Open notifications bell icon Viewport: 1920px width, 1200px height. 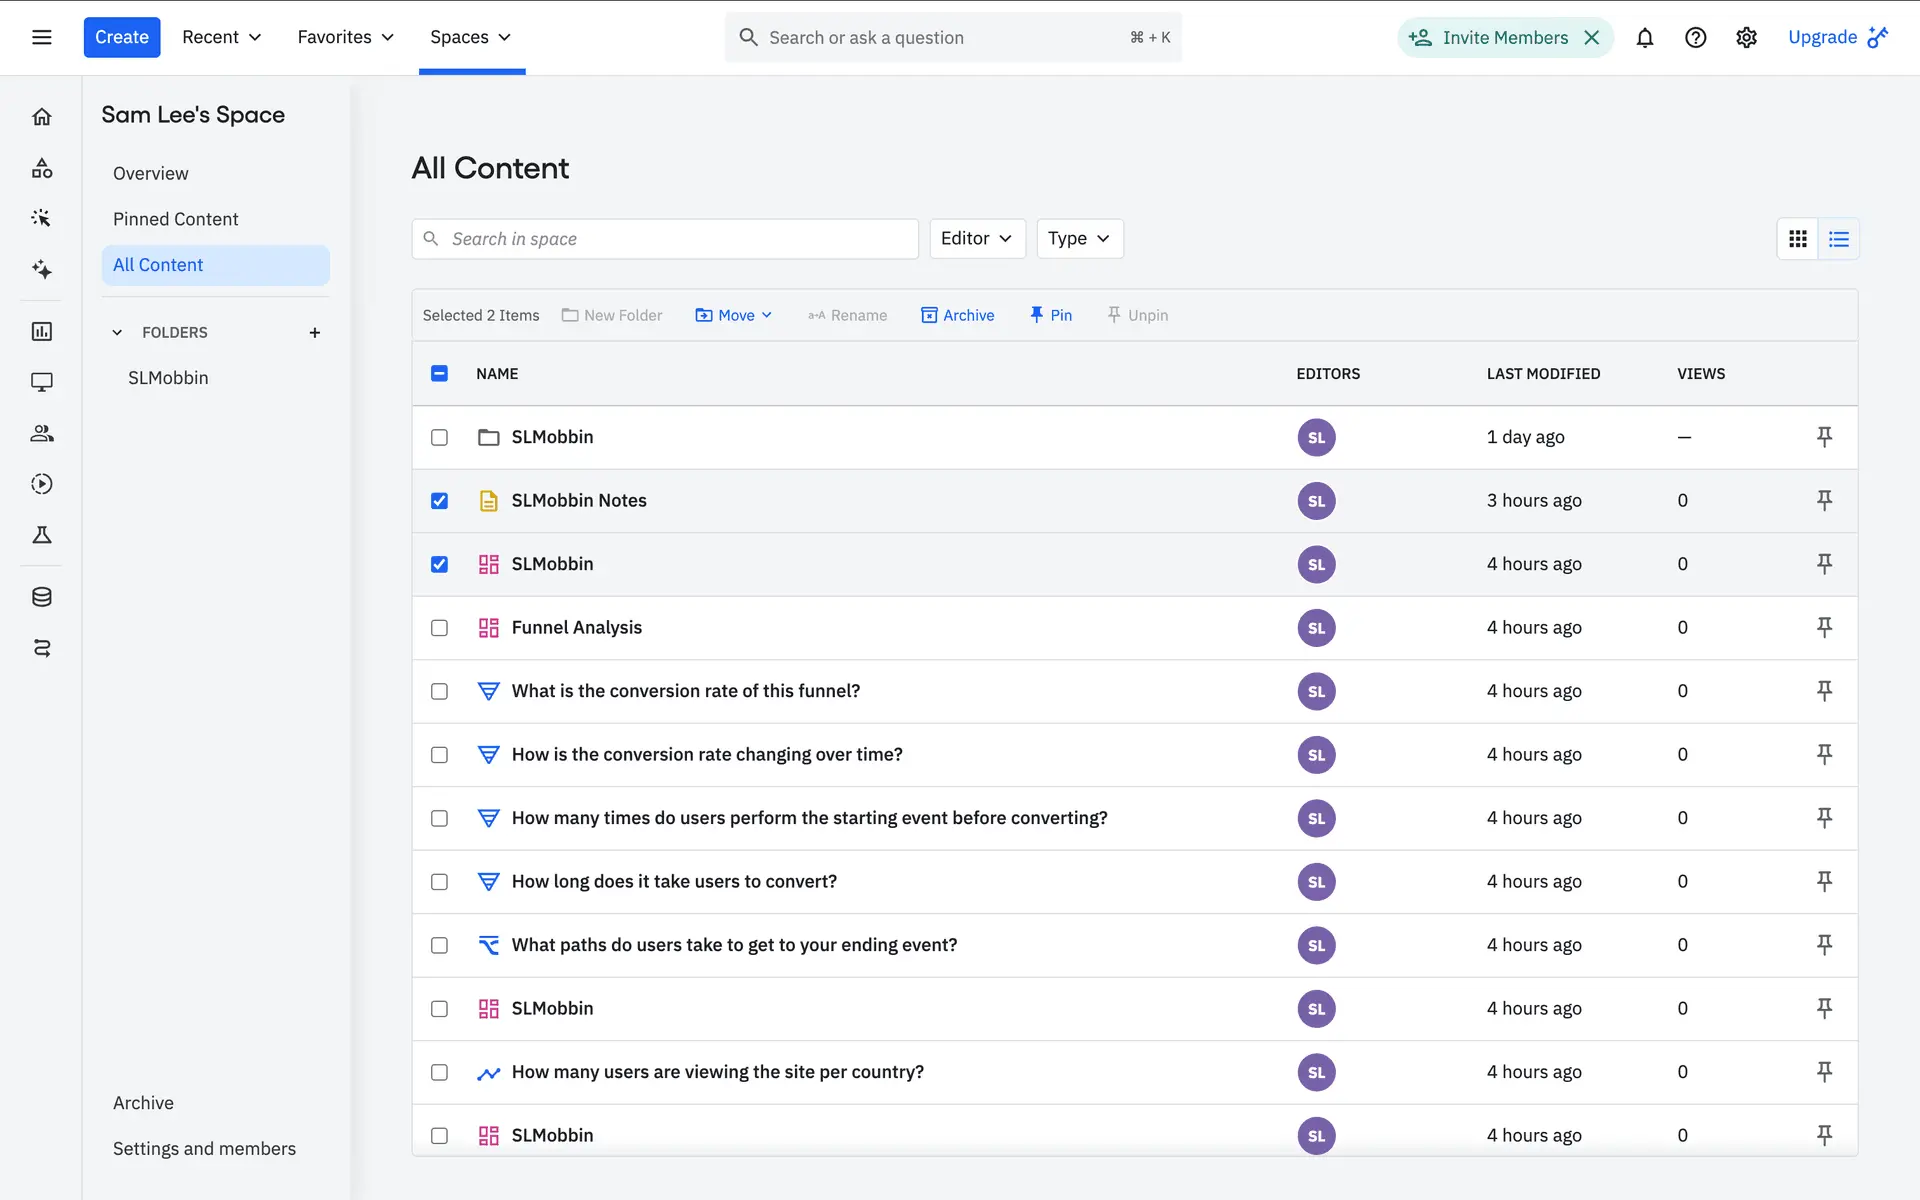tap(1644, 38)
